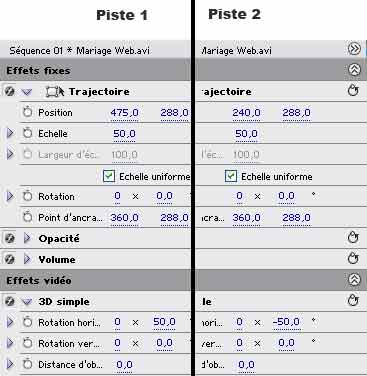This screenshot has width=367, height=376.
Task: Toggle the Opacité effect enable icon
Action: [x=10, y=238]
